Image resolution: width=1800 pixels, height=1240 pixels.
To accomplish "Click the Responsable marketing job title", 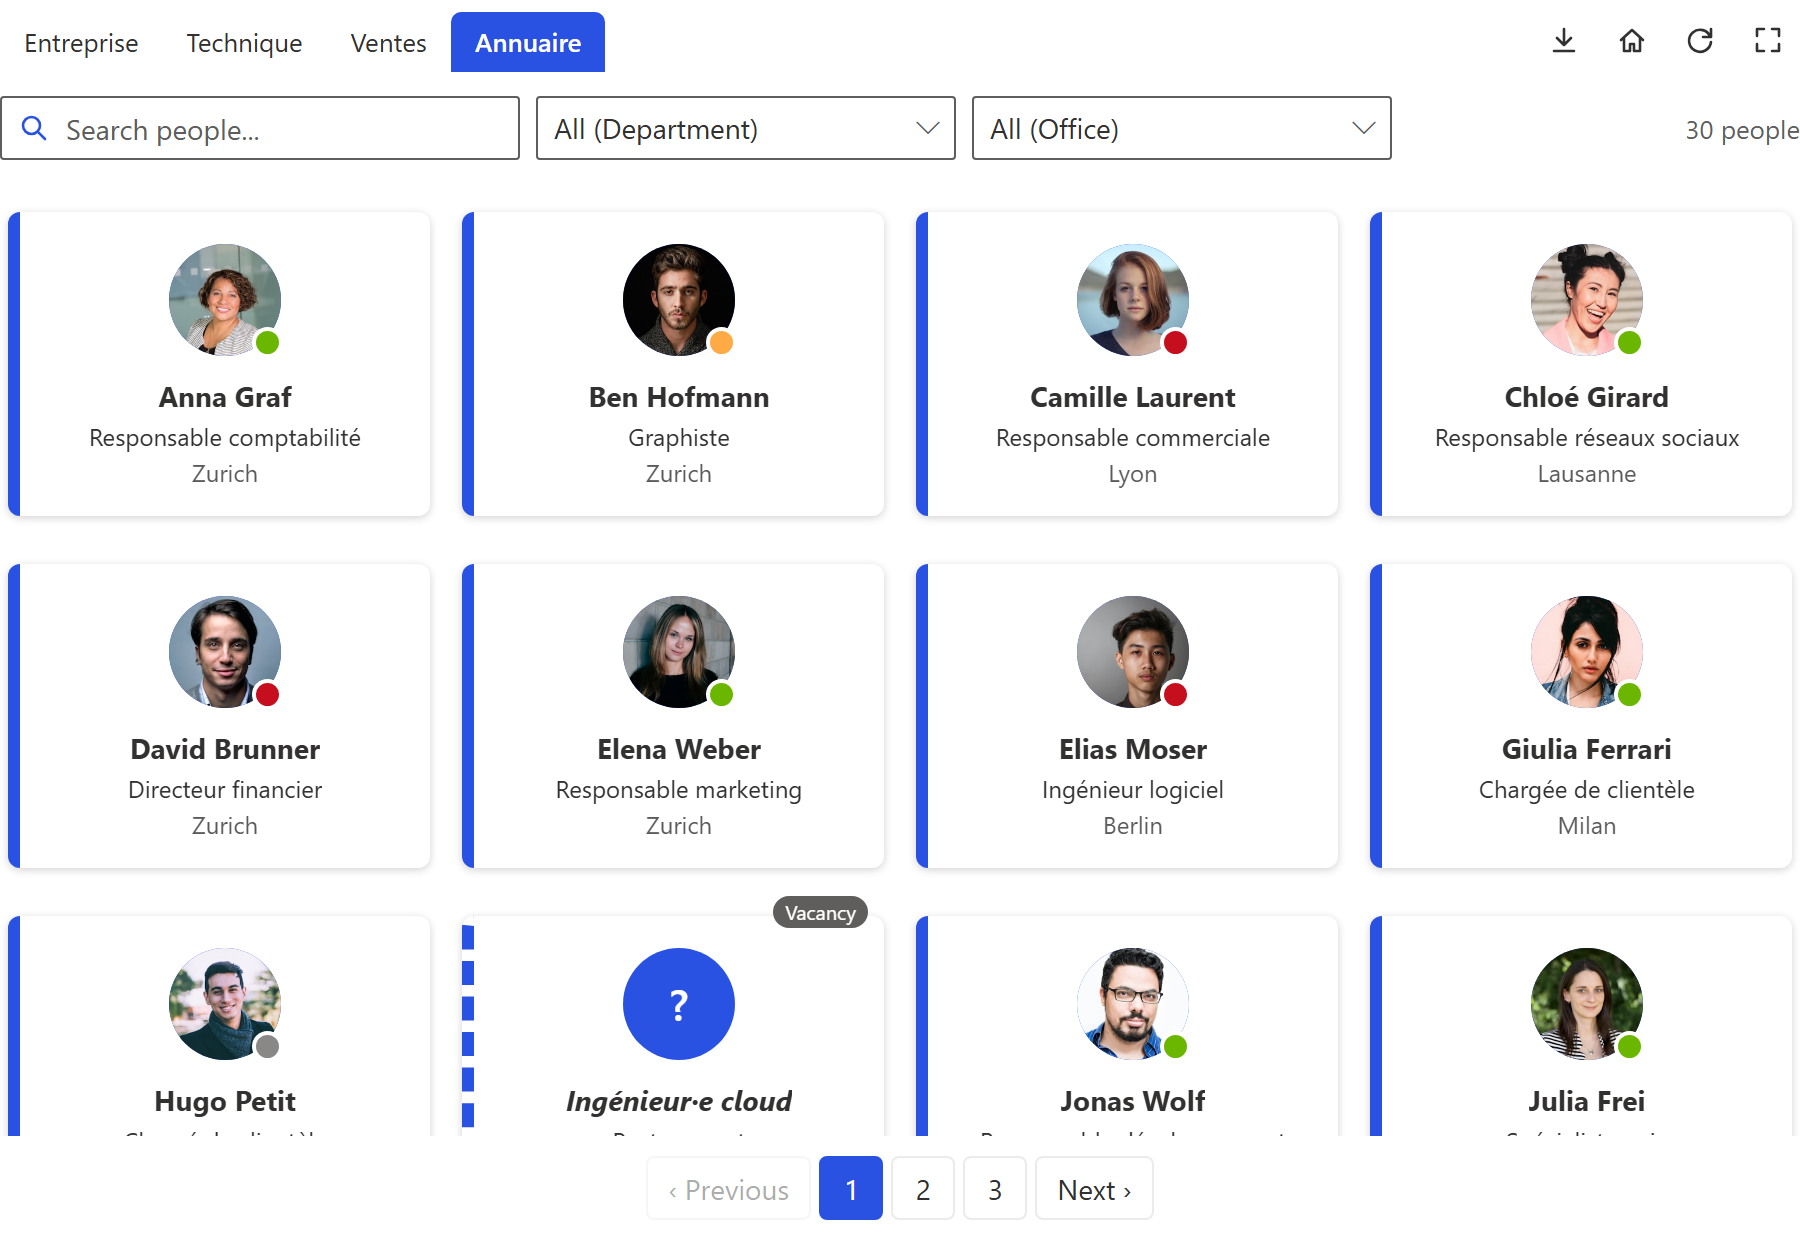I will (x=679, y=790).
